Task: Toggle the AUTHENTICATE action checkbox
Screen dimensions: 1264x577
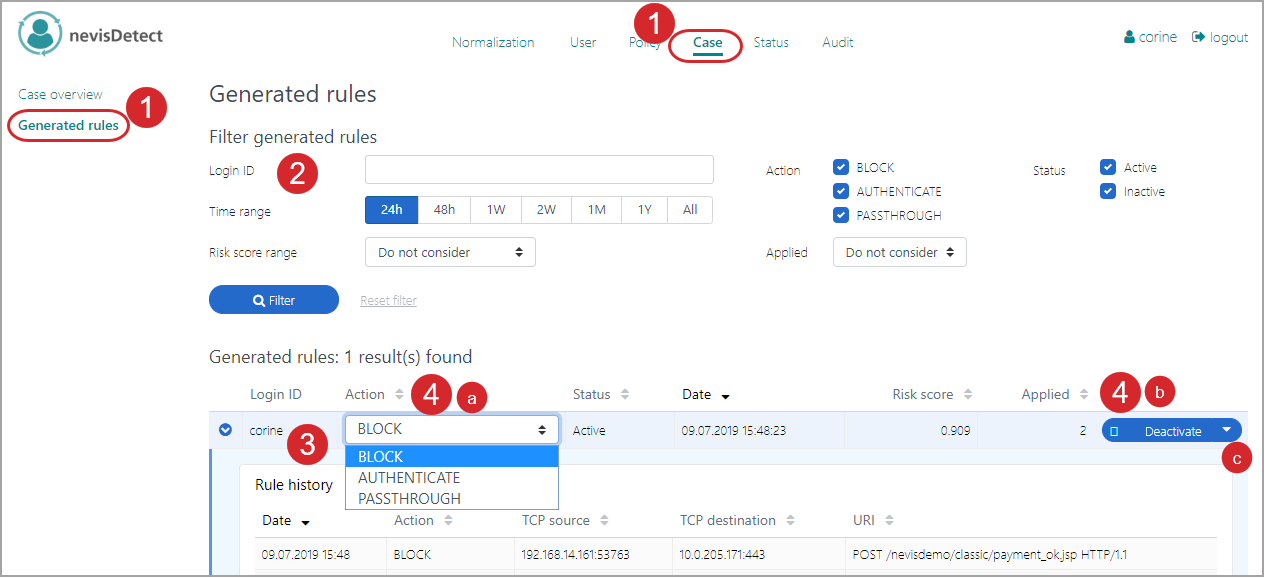Action: click(841, 191)
